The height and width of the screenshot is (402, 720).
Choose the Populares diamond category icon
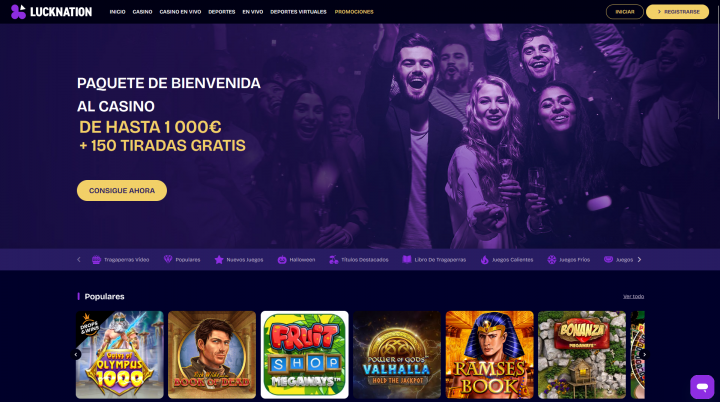[x=168, y=260]
